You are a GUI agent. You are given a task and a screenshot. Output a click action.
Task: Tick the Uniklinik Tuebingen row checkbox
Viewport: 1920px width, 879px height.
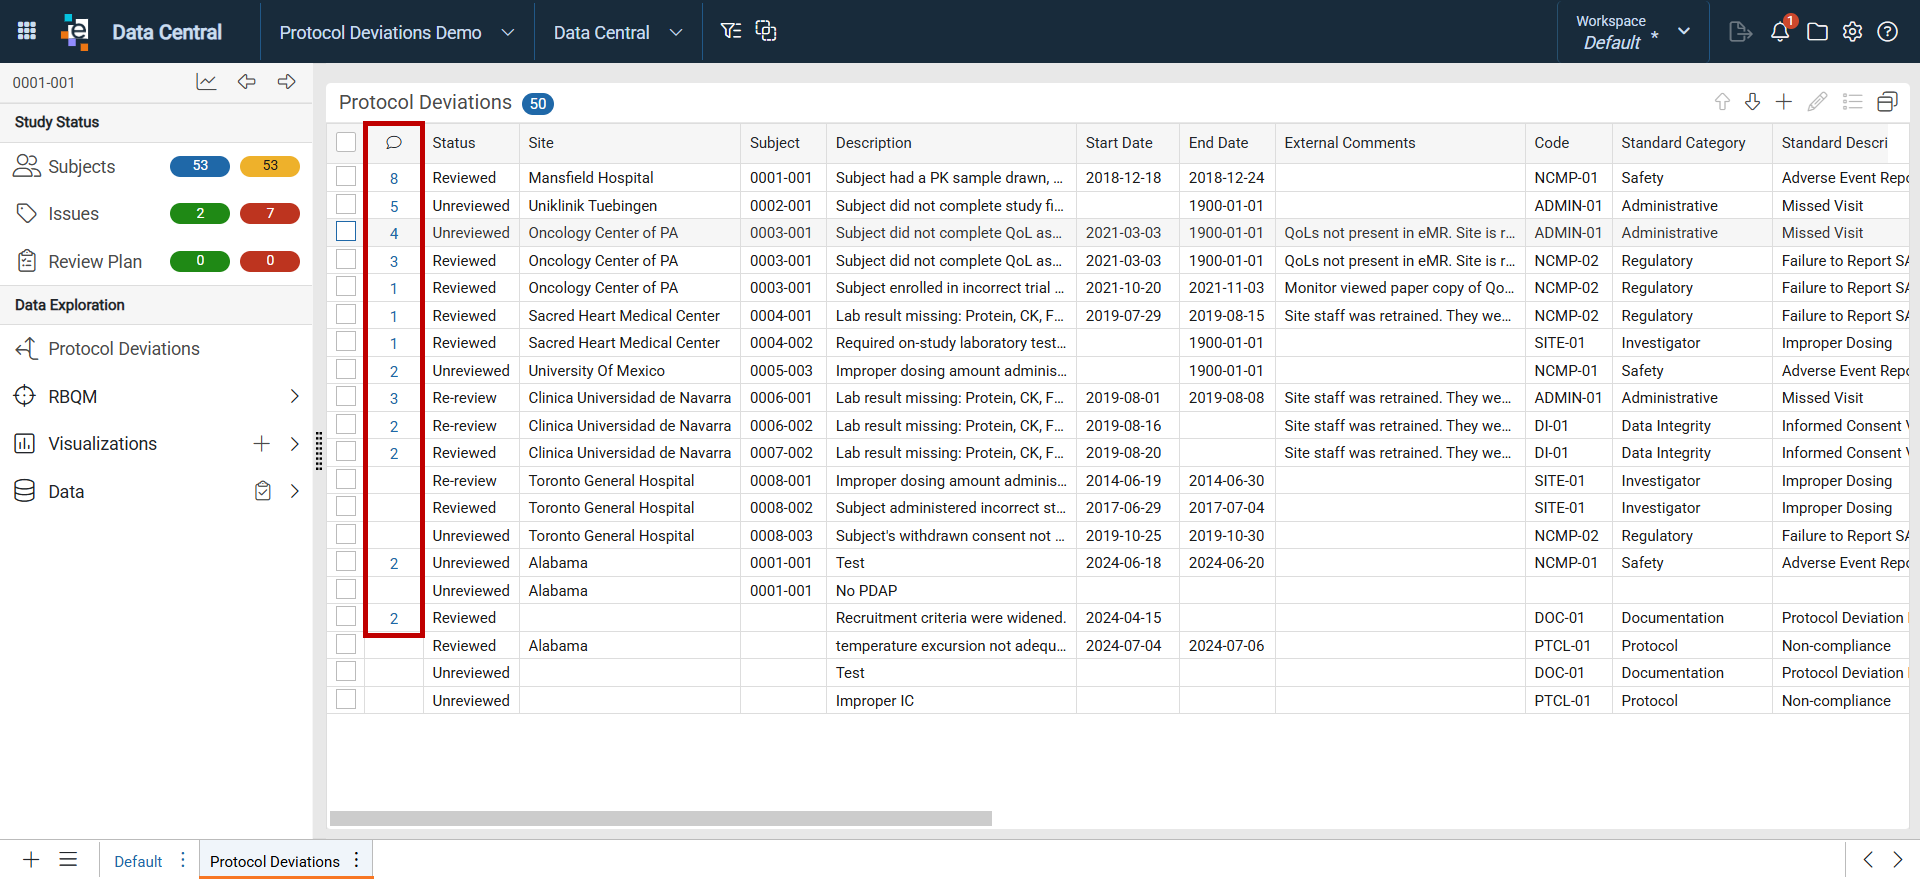tap(346, 205)
